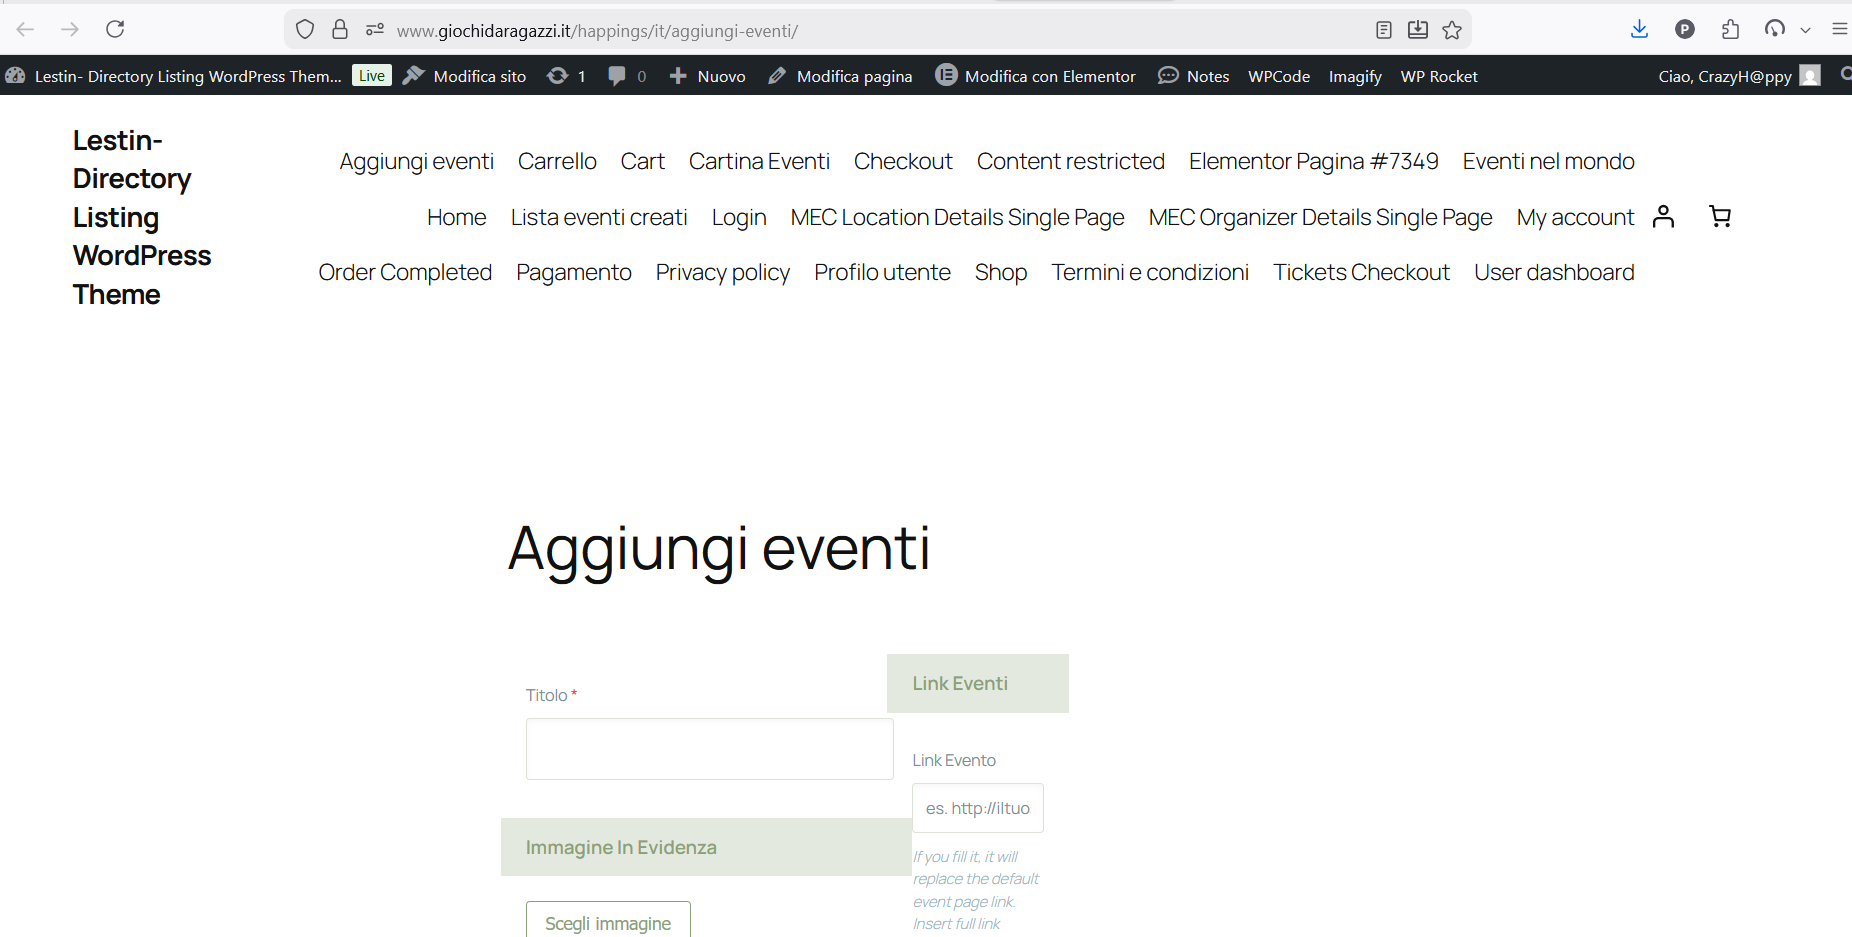Open the WP Rocket admin bar menu
This screenshot has width=1852, height=937.
point(1438,76)
